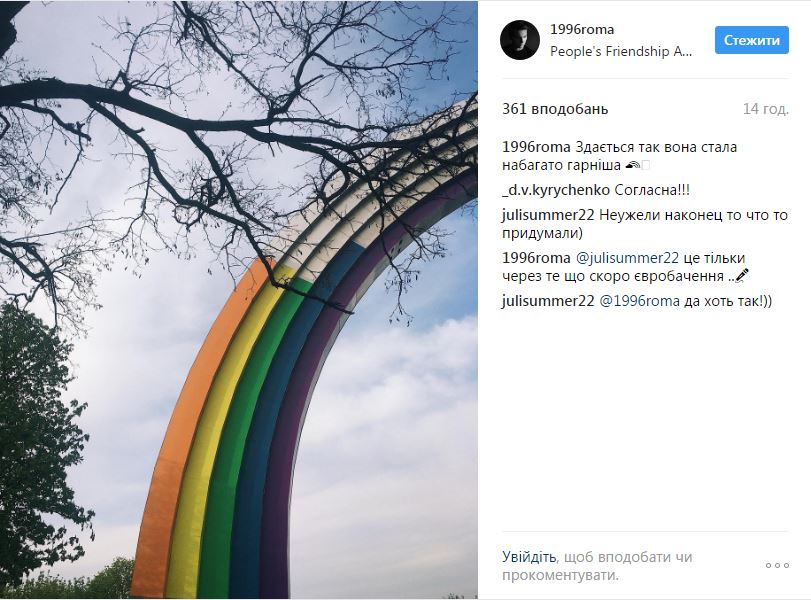The height and width of the screenshot is (600, 811).
Task: Open the 14 год. post timestamp
Action: (x=765, y=109)
